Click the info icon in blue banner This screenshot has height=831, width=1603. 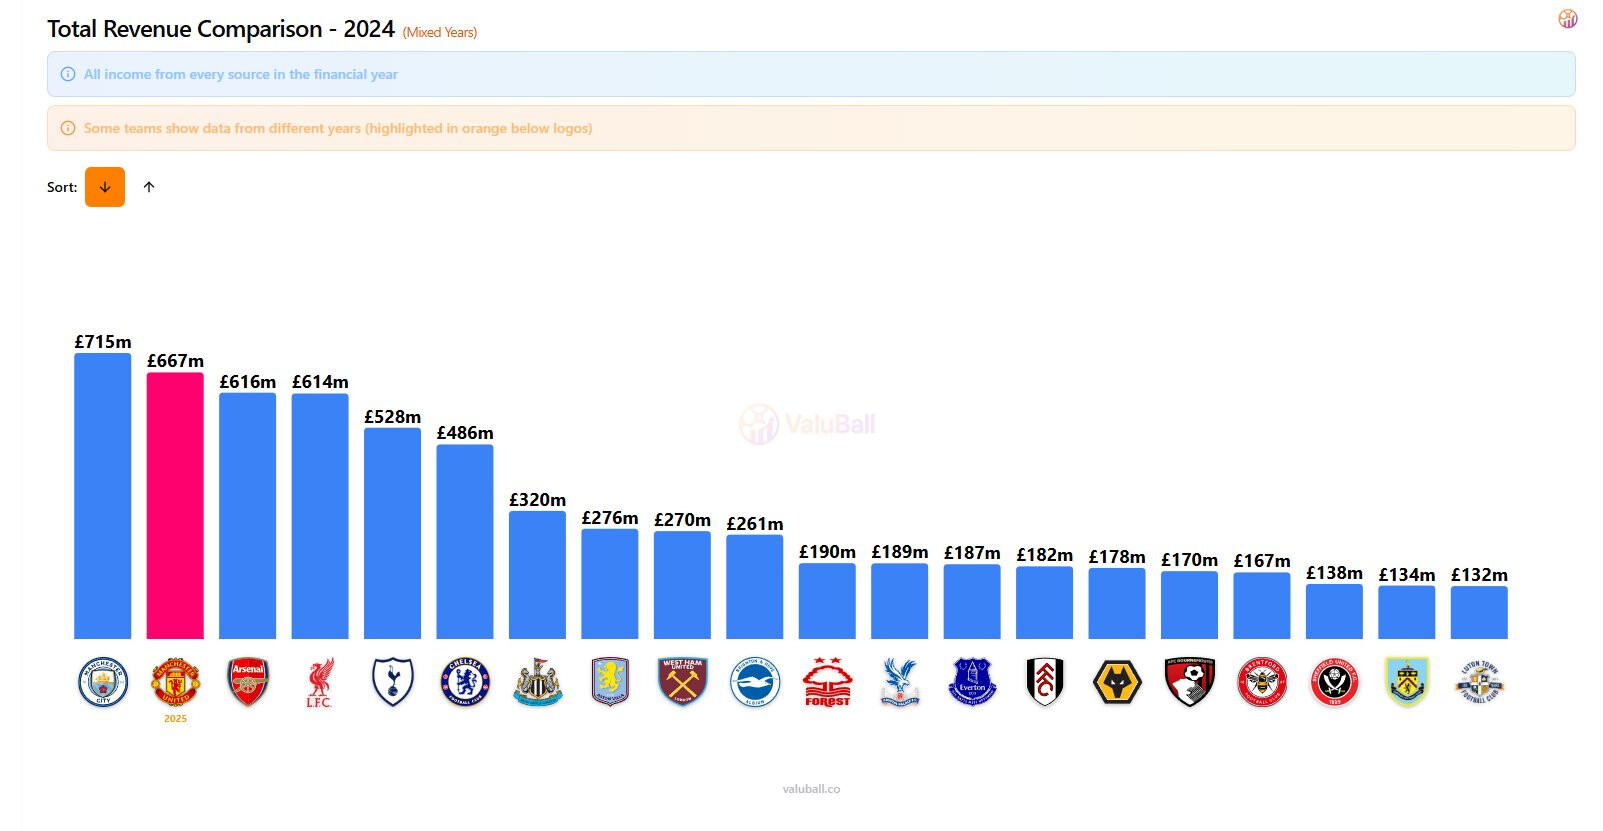click(x=68, y=74)
